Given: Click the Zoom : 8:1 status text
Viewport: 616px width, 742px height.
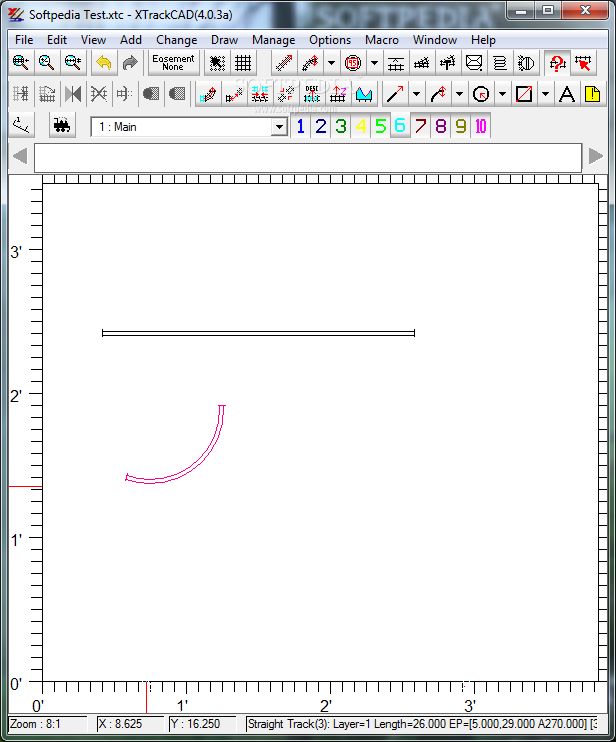Looking at the screenshot, I should pyautogui.click(x=35, y=724).
